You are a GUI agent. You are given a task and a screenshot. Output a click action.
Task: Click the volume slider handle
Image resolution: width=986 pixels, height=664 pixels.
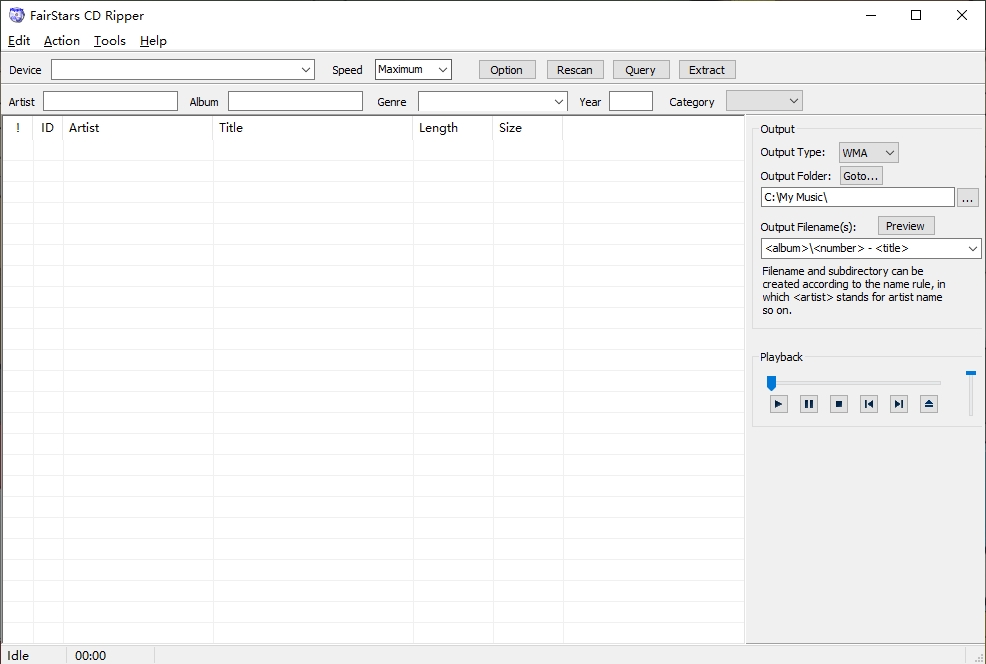coord(970,374)
